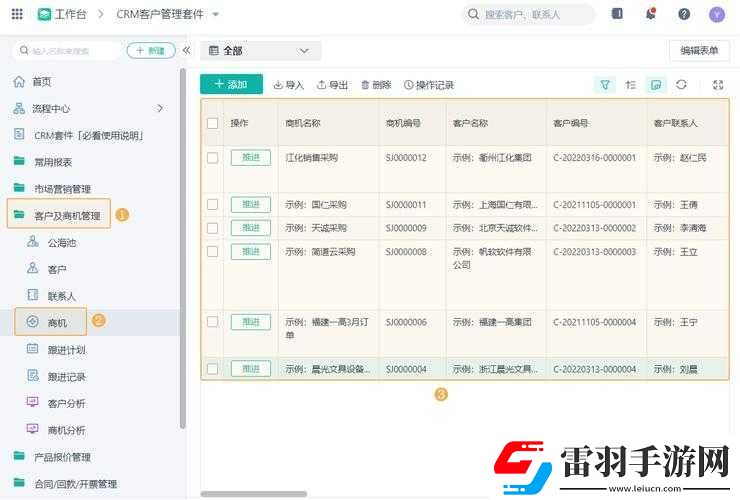740x500 pixels.
Task: Click the 编辑表单 button
Action: click(699, 51)
